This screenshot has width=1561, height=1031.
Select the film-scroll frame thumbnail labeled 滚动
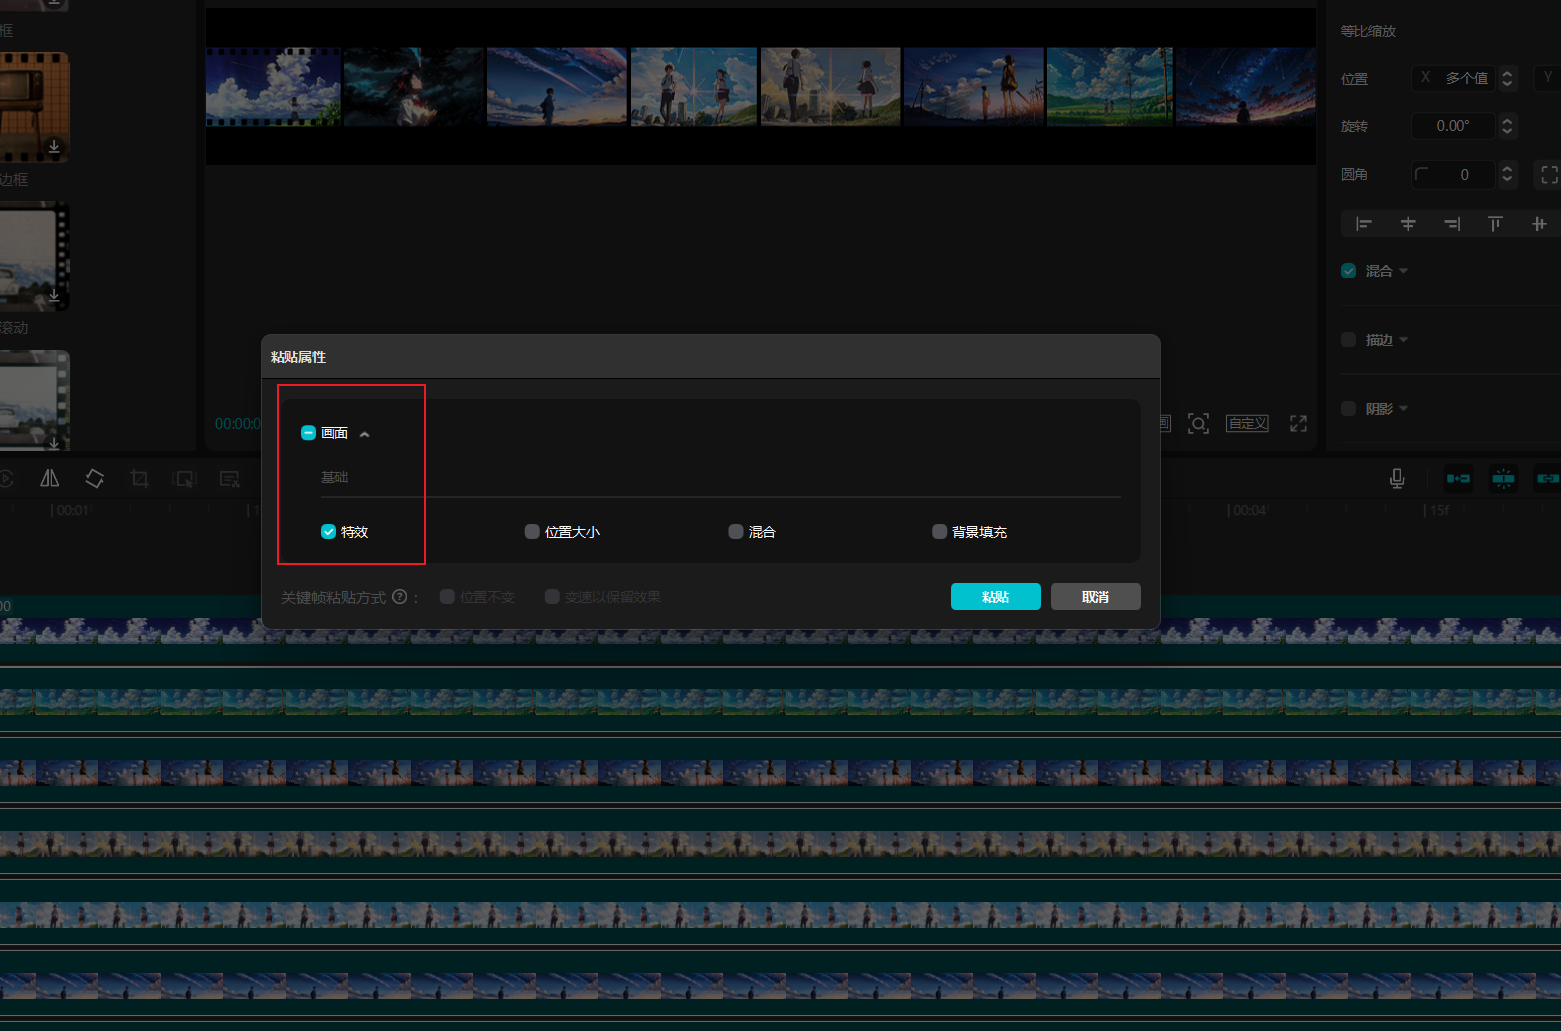[34, 256]
